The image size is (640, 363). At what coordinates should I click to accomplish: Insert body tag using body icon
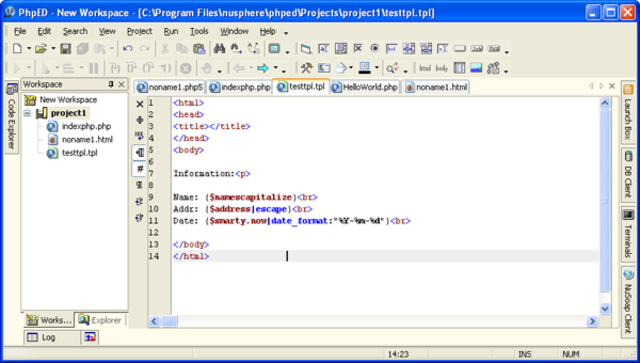[x=442, y=68]
